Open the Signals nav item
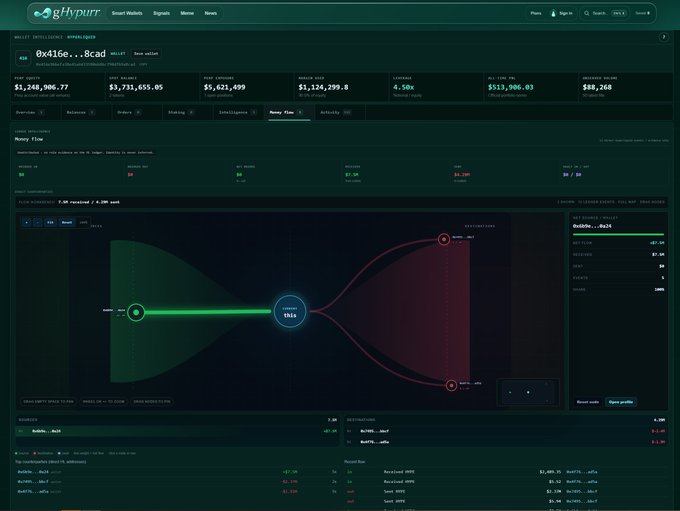The image size is (680, 511). [161, 13]
